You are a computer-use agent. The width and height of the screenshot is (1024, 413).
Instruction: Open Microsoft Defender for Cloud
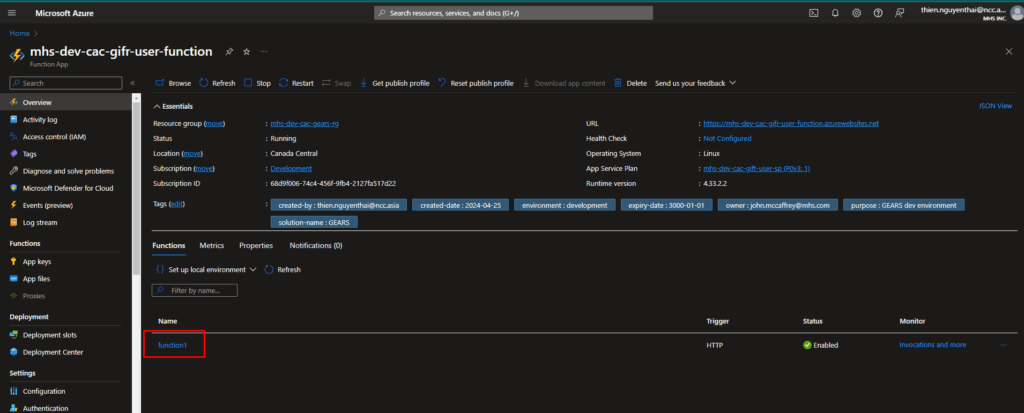[x=67, y=188]
